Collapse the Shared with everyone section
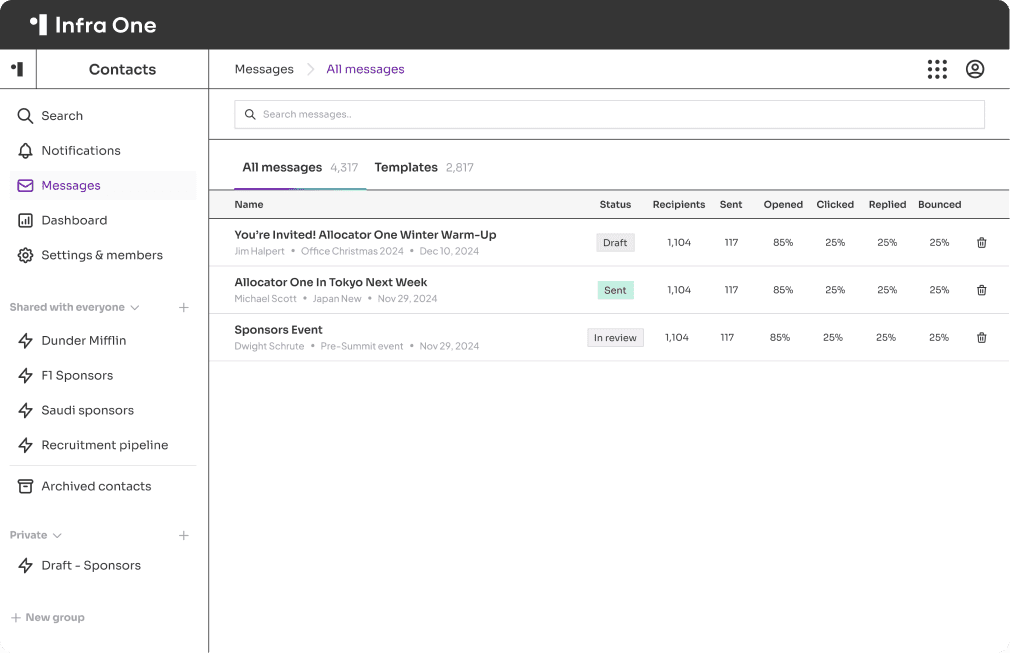 pyautogui.click(x=135, y=307)
